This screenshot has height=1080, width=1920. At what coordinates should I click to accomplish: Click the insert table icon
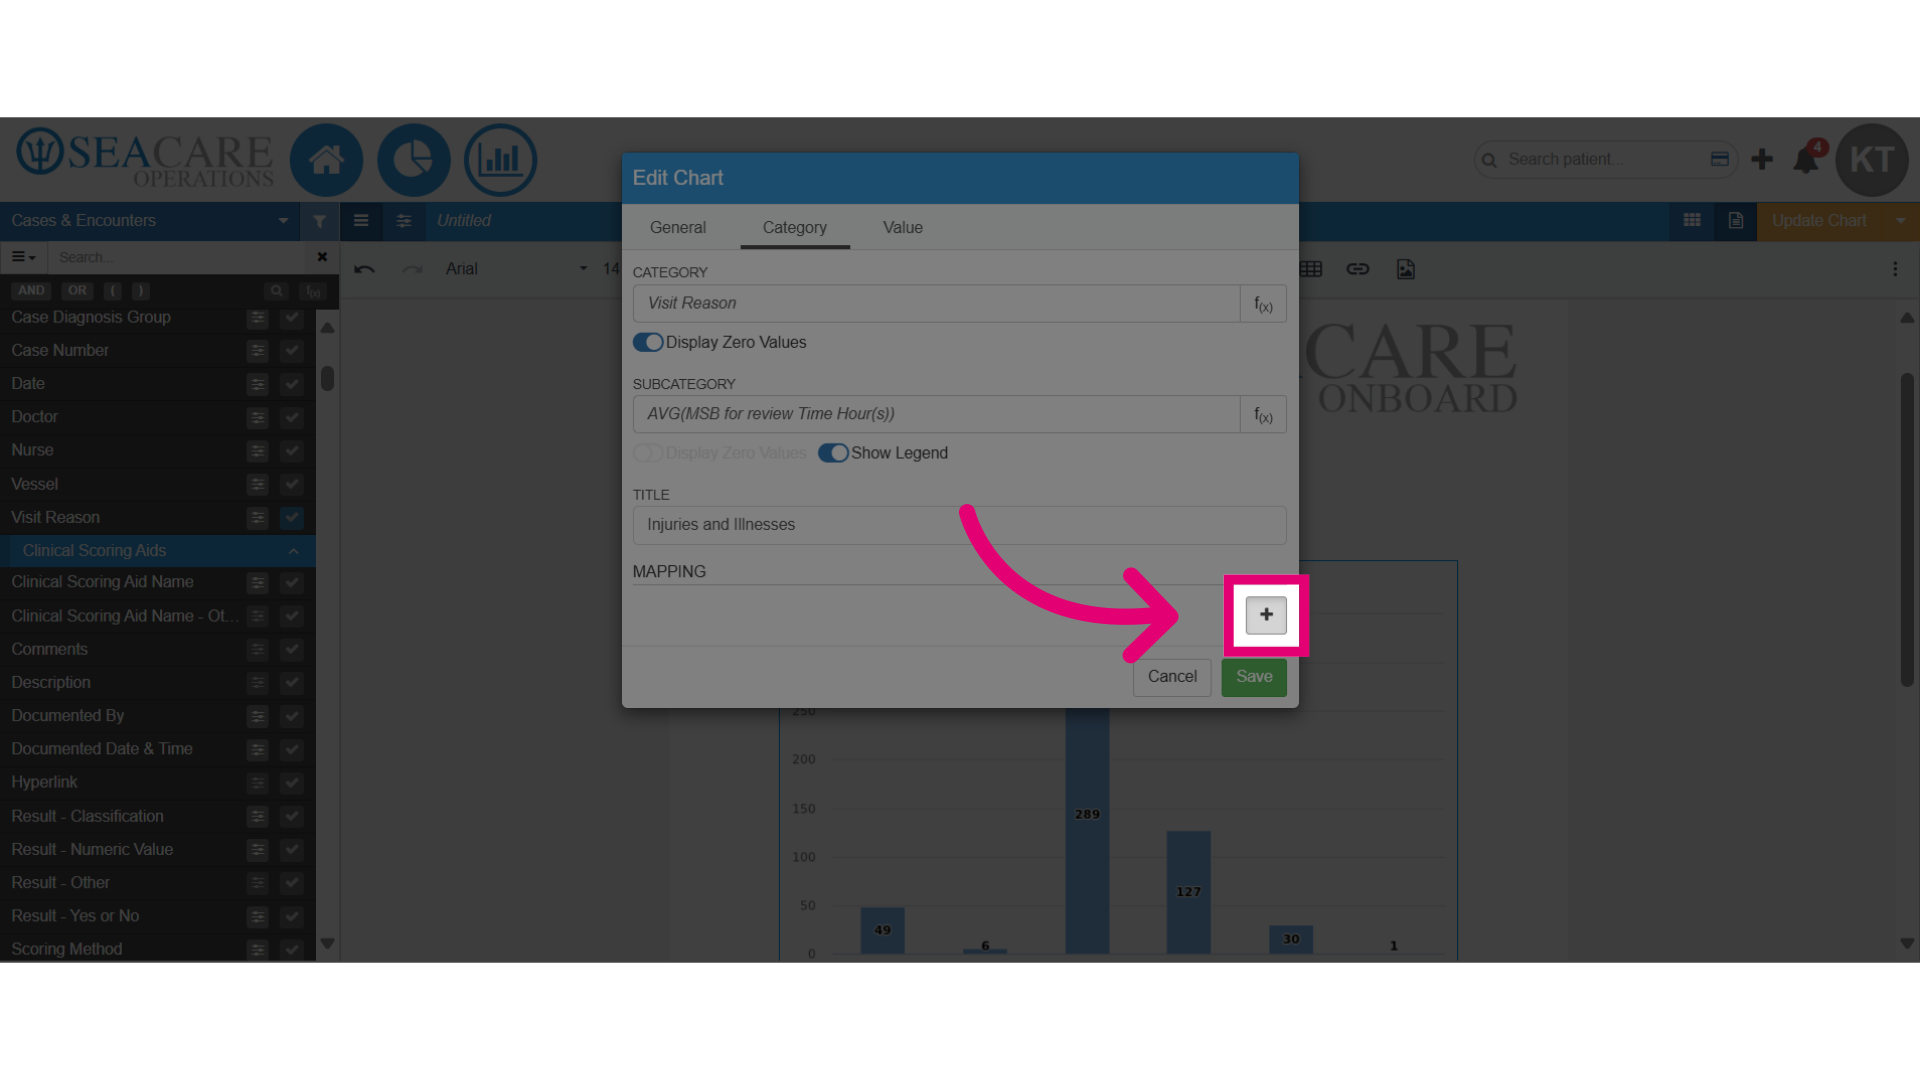click(1311, 269)
